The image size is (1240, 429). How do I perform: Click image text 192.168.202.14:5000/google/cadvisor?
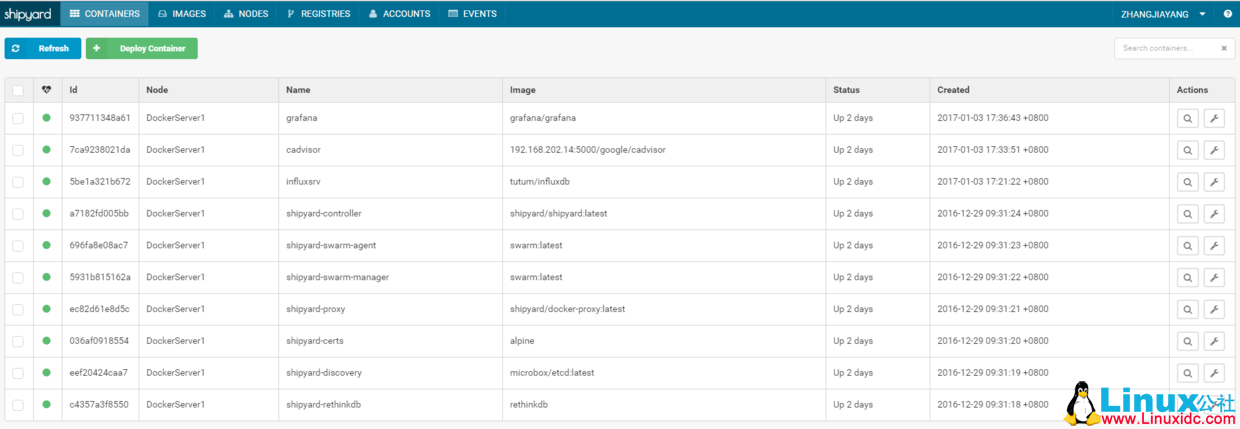588,150
